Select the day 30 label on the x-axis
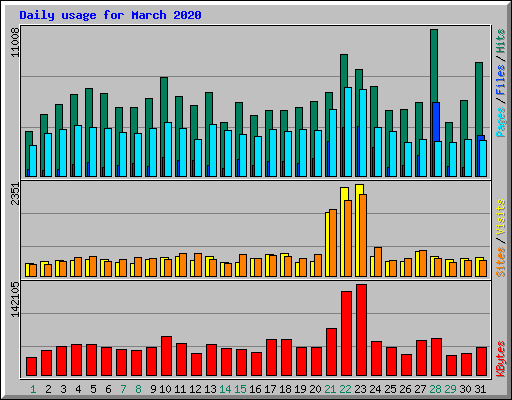 point(465,389)
